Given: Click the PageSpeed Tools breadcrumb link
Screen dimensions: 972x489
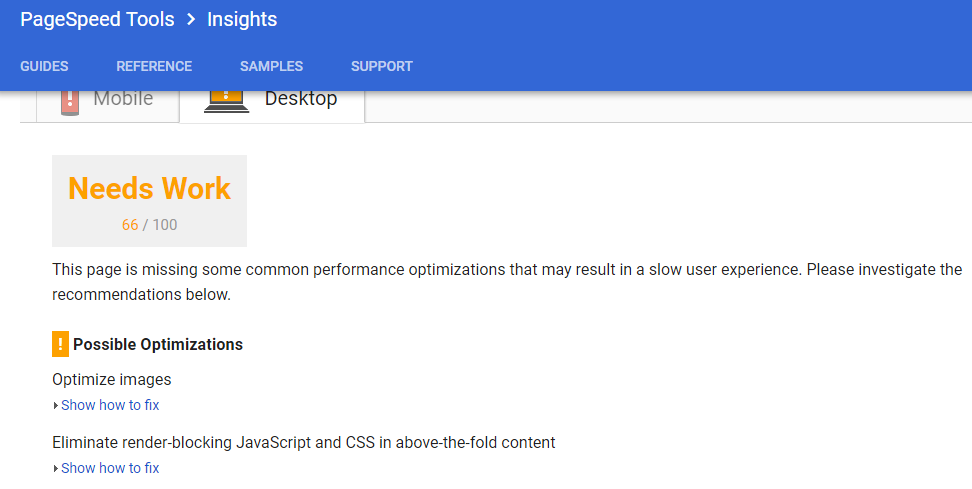Looking at the screenshot, I should (97, 19).
